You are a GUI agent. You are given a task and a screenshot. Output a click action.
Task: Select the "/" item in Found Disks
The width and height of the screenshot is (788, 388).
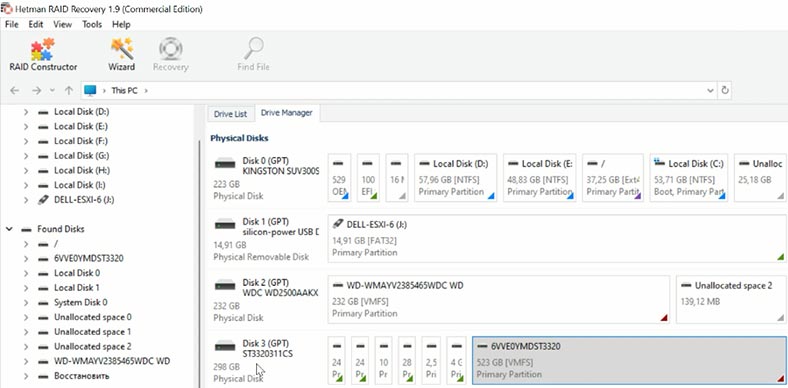(x=56, y=244)
